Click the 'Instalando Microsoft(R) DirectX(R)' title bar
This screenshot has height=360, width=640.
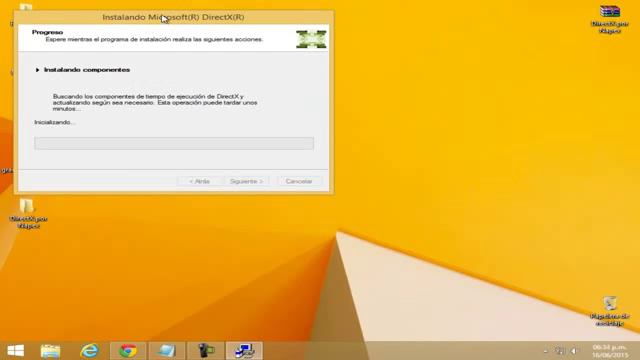click(x=173, y=17)
